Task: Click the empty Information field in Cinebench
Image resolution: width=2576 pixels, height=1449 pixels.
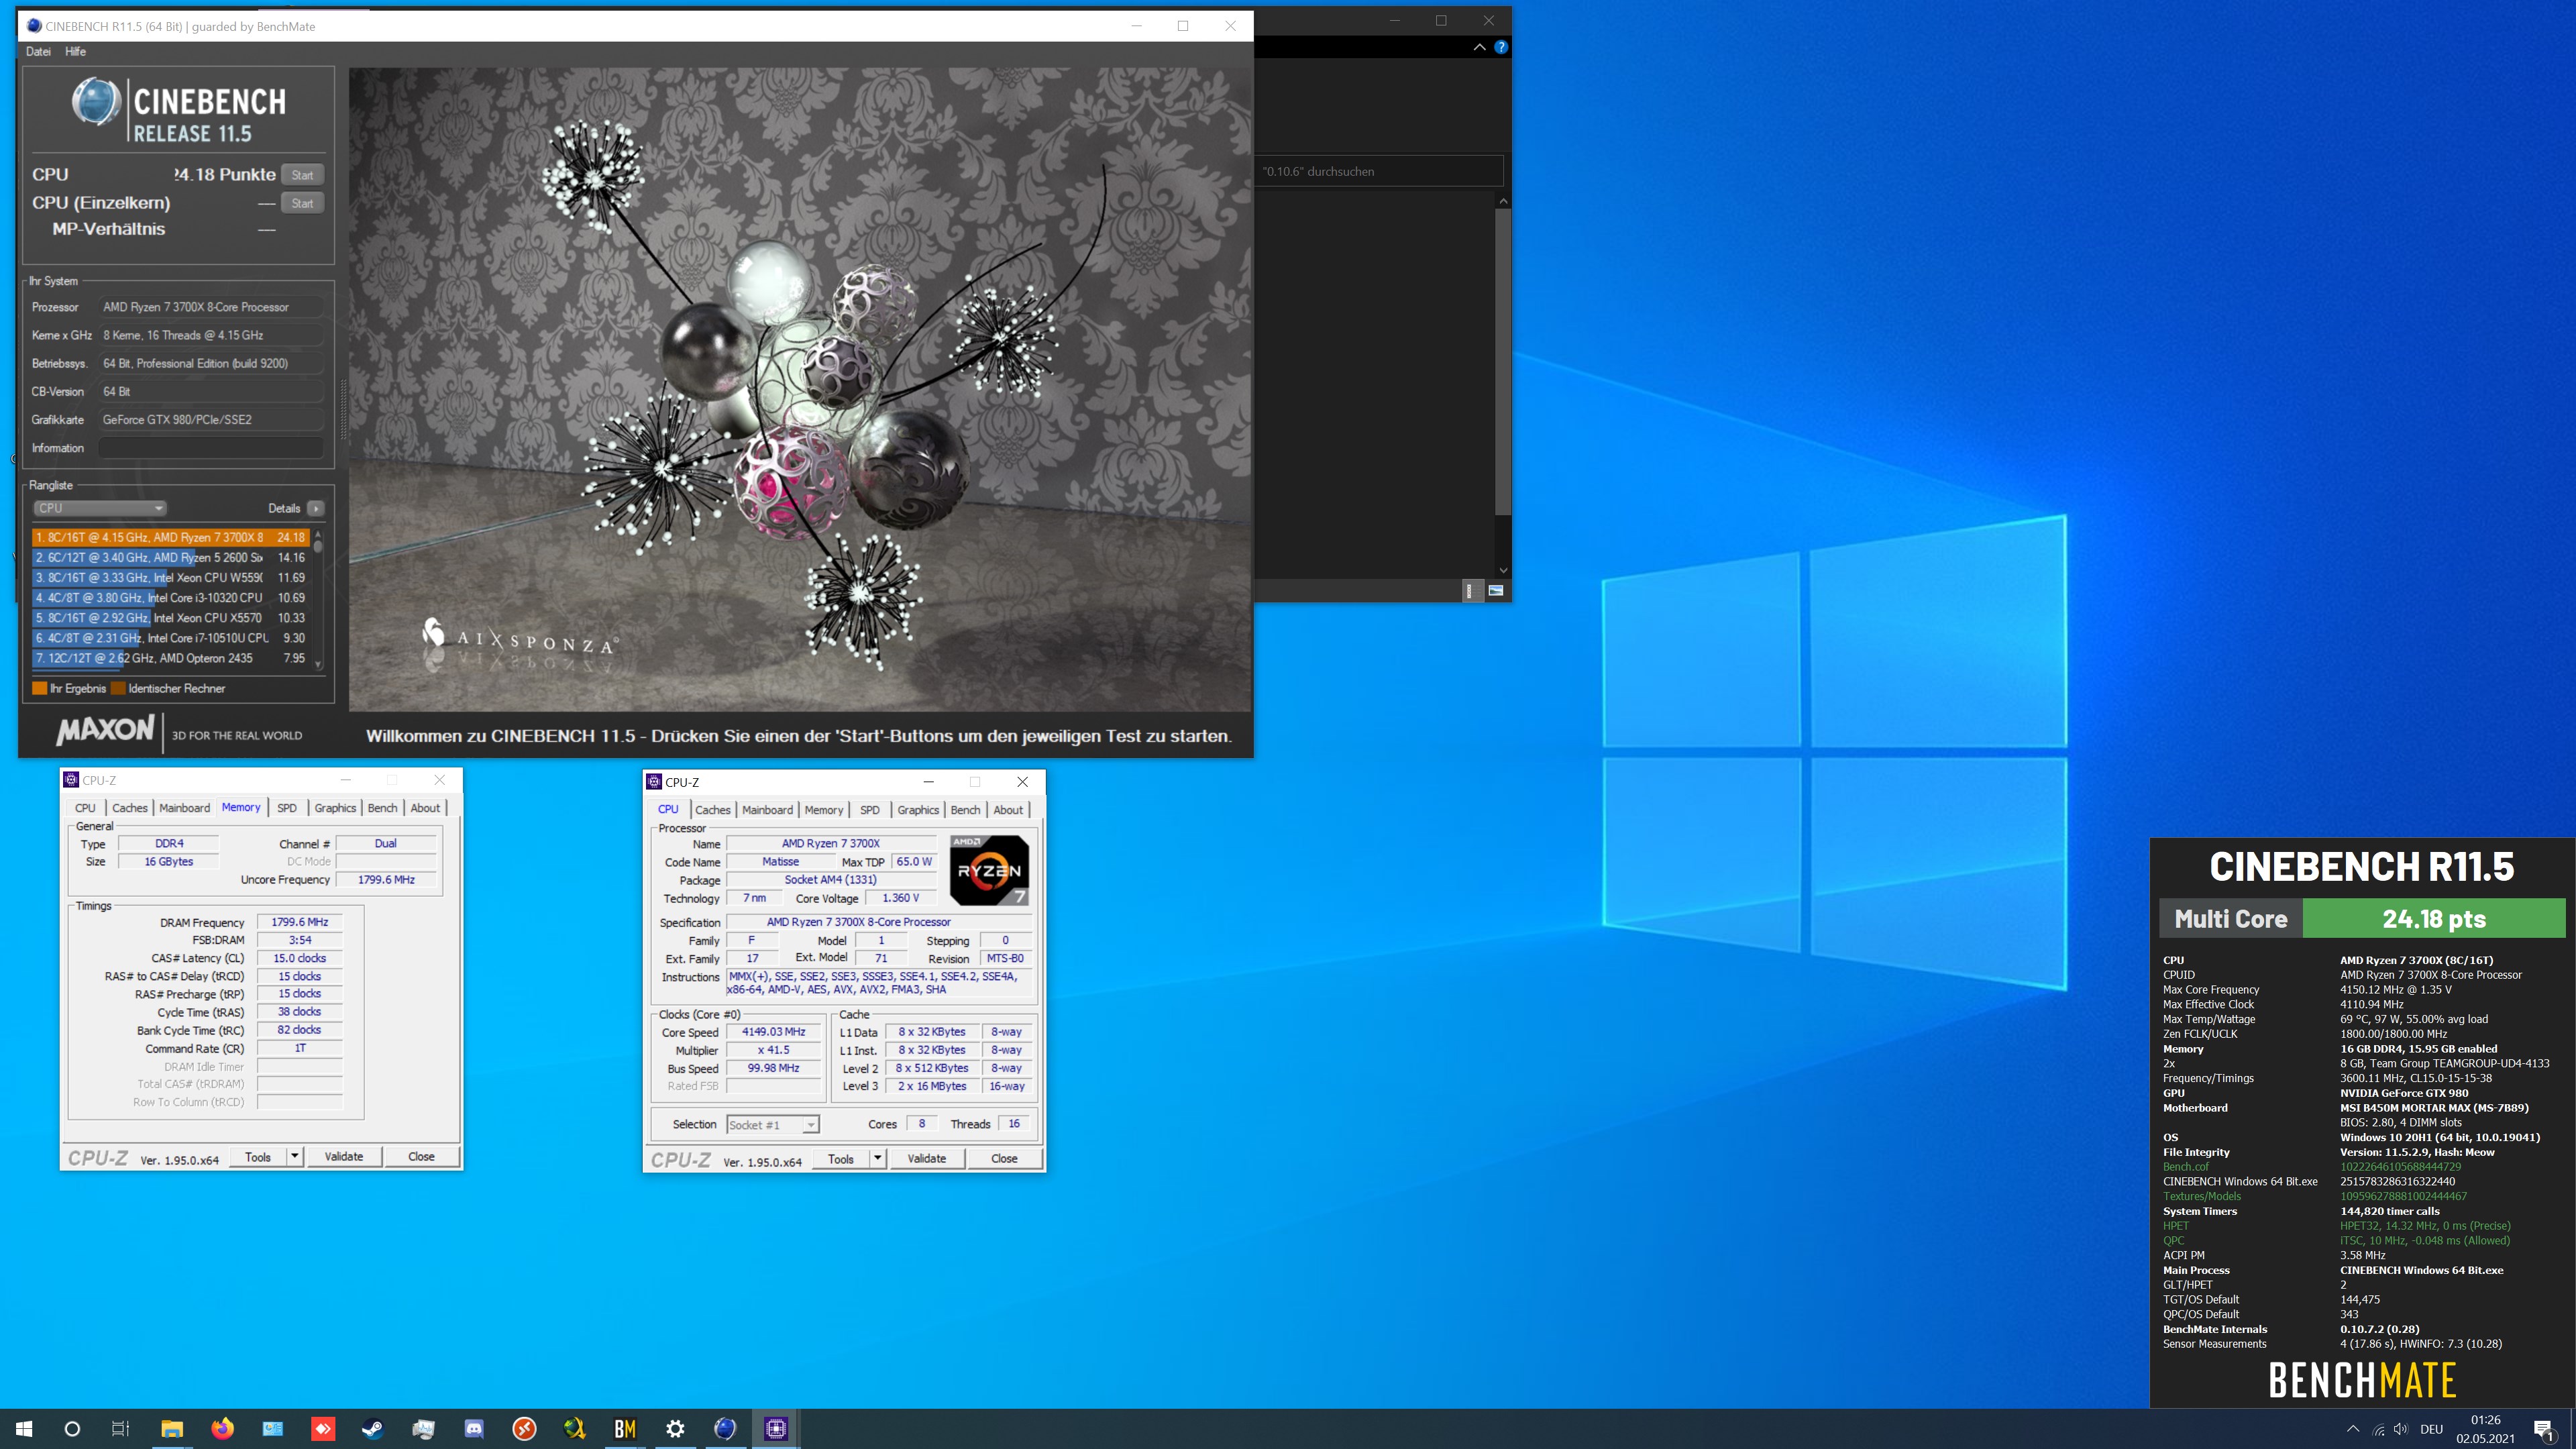Action: click(211, 448)
